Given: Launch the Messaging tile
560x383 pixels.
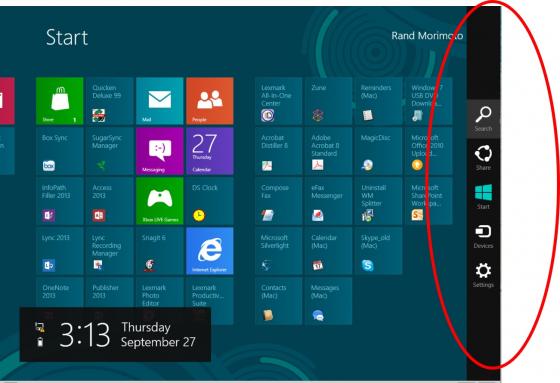Looking at the screenshot, I should point(160,151).
